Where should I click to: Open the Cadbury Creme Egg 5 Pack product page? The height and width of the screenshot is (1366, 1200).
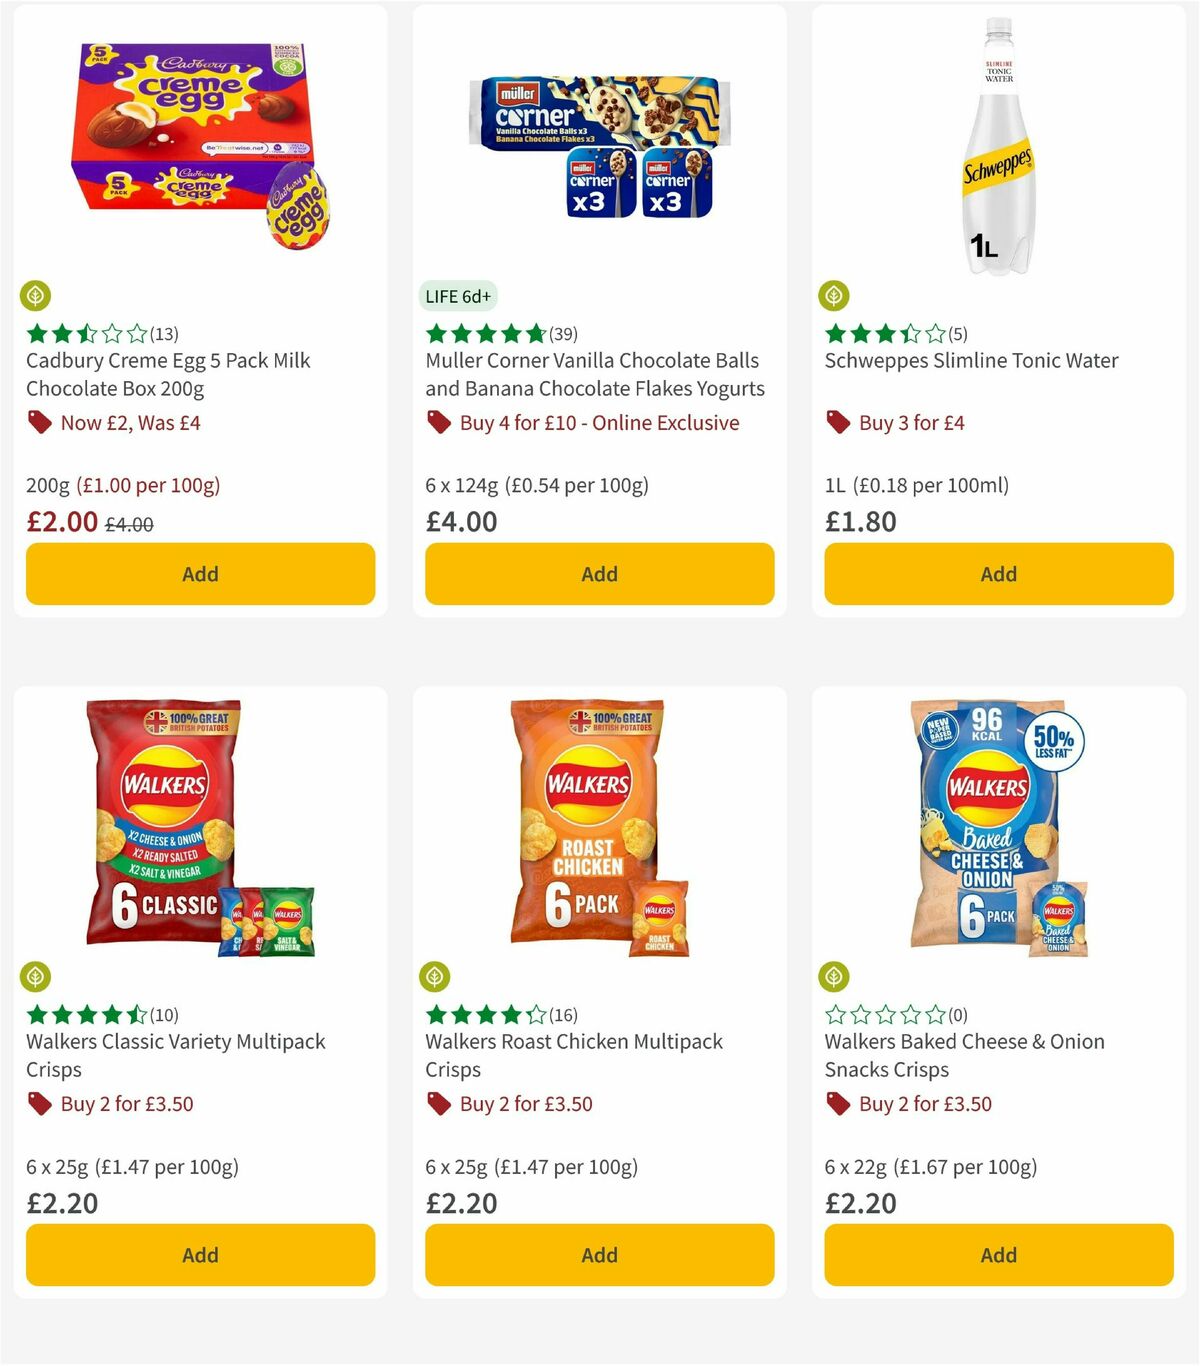[x=167, y=374]
